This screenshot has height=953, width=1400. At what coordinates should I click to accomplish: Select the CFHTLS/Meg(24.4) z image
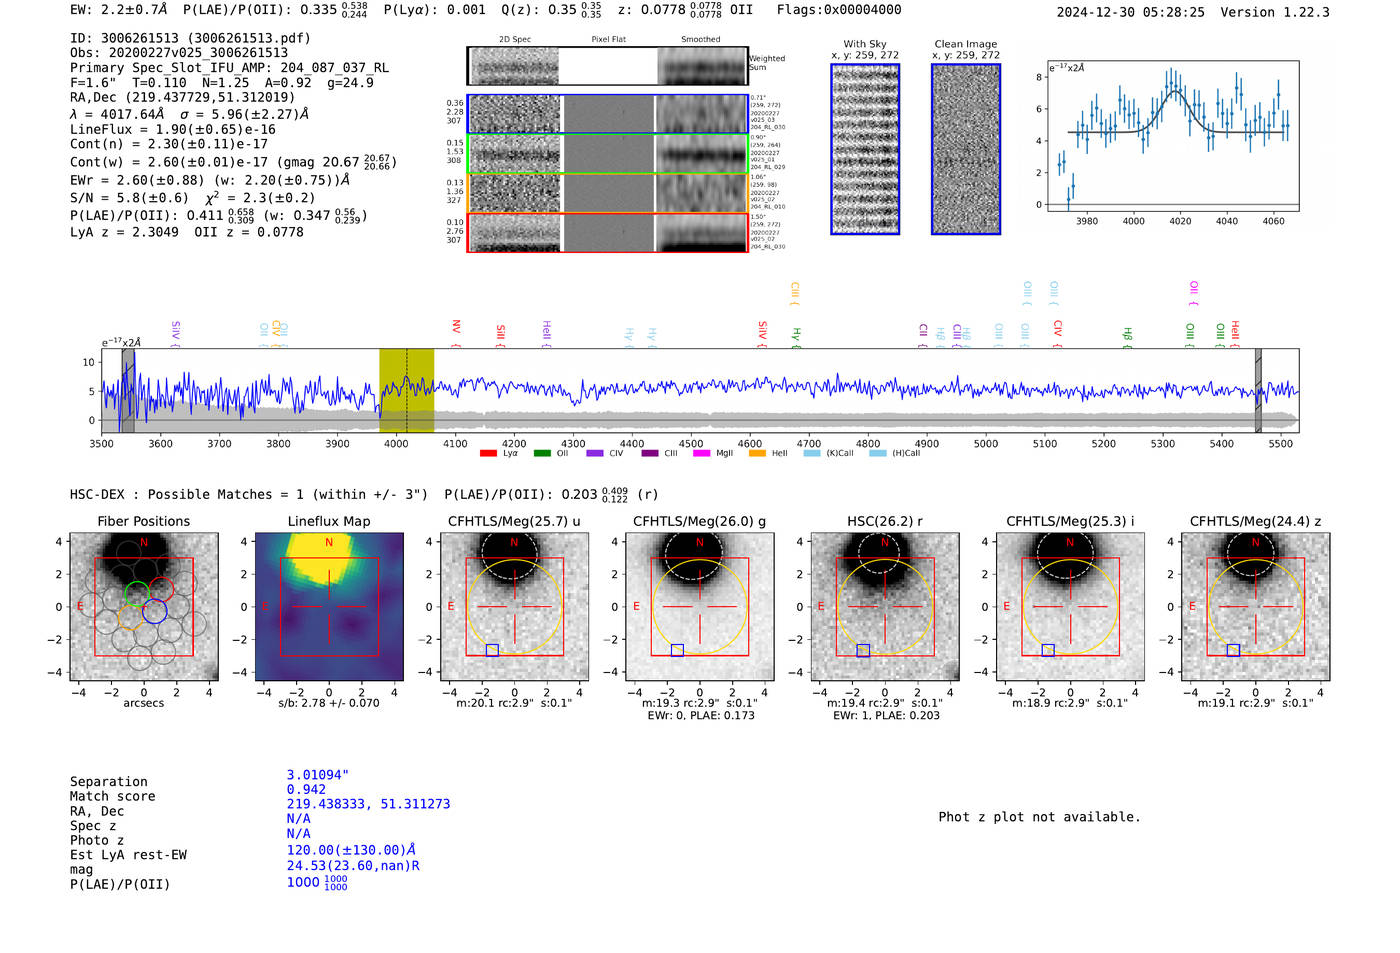[x=1256, y=607]
